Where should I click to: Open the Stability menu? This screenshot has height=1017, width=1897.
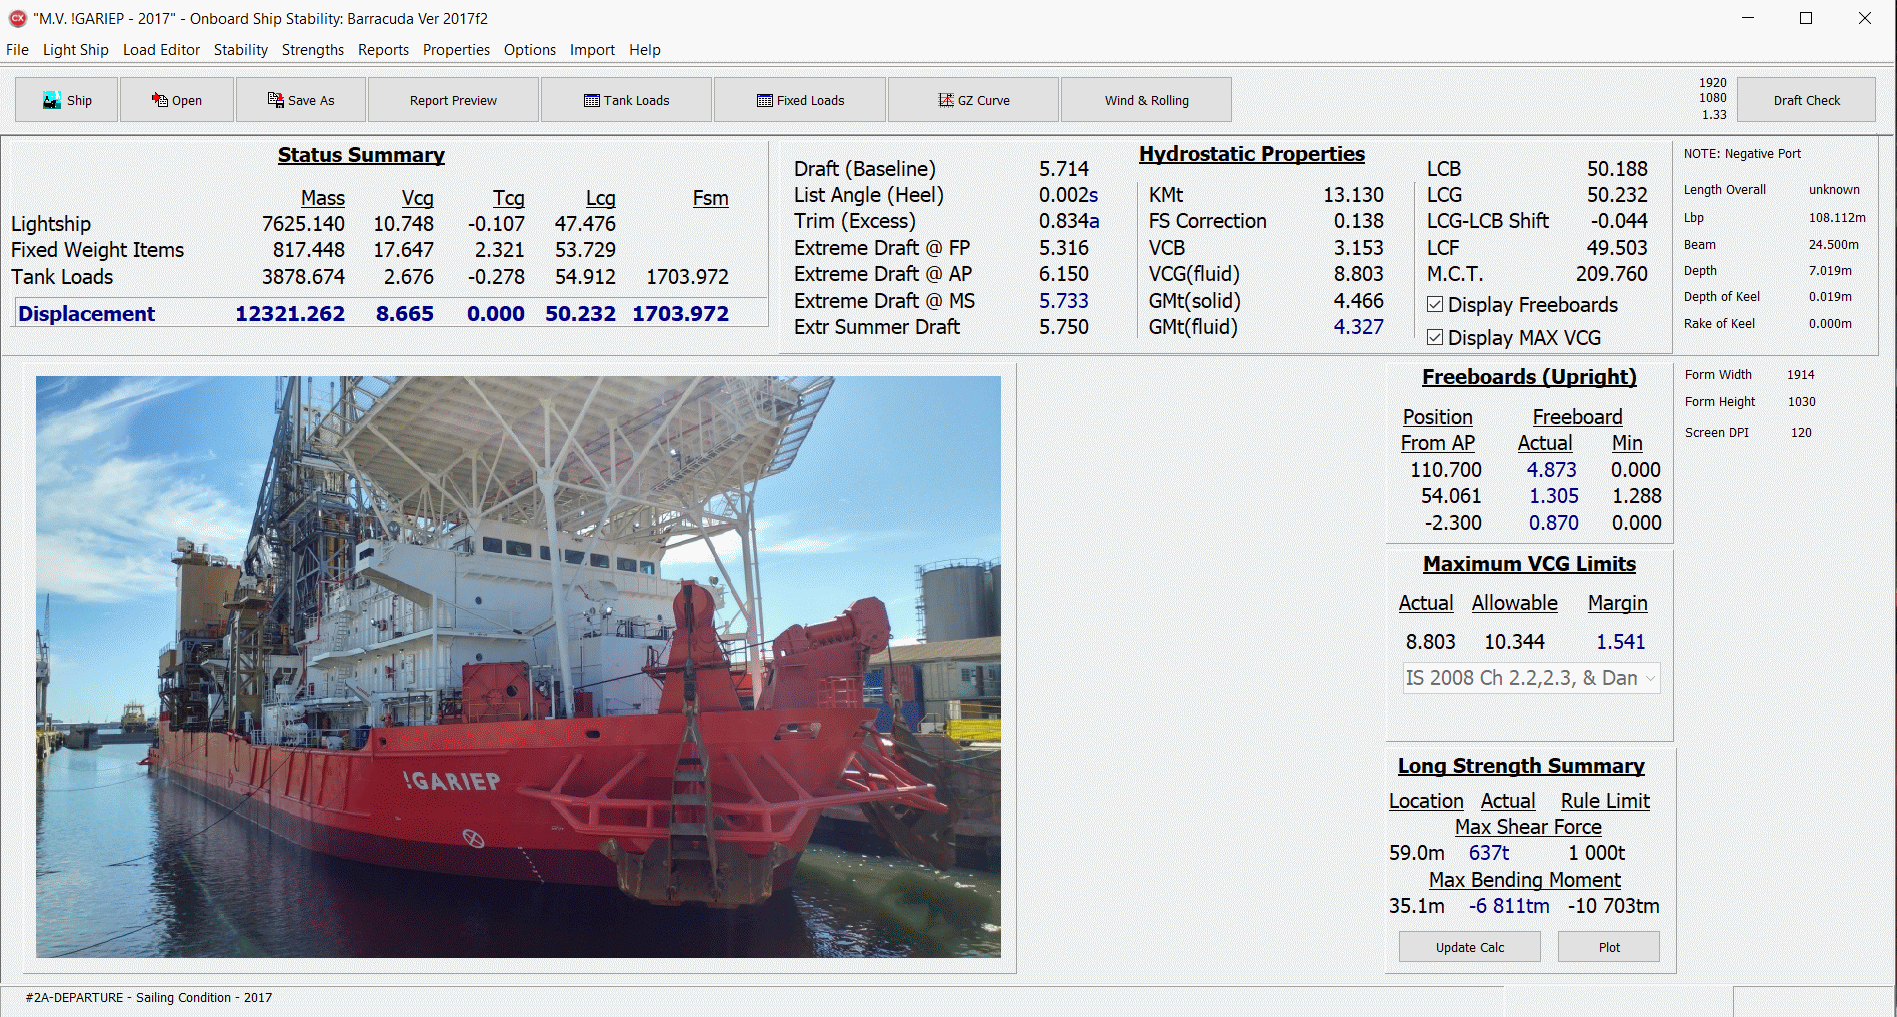[x=240, y=50]
